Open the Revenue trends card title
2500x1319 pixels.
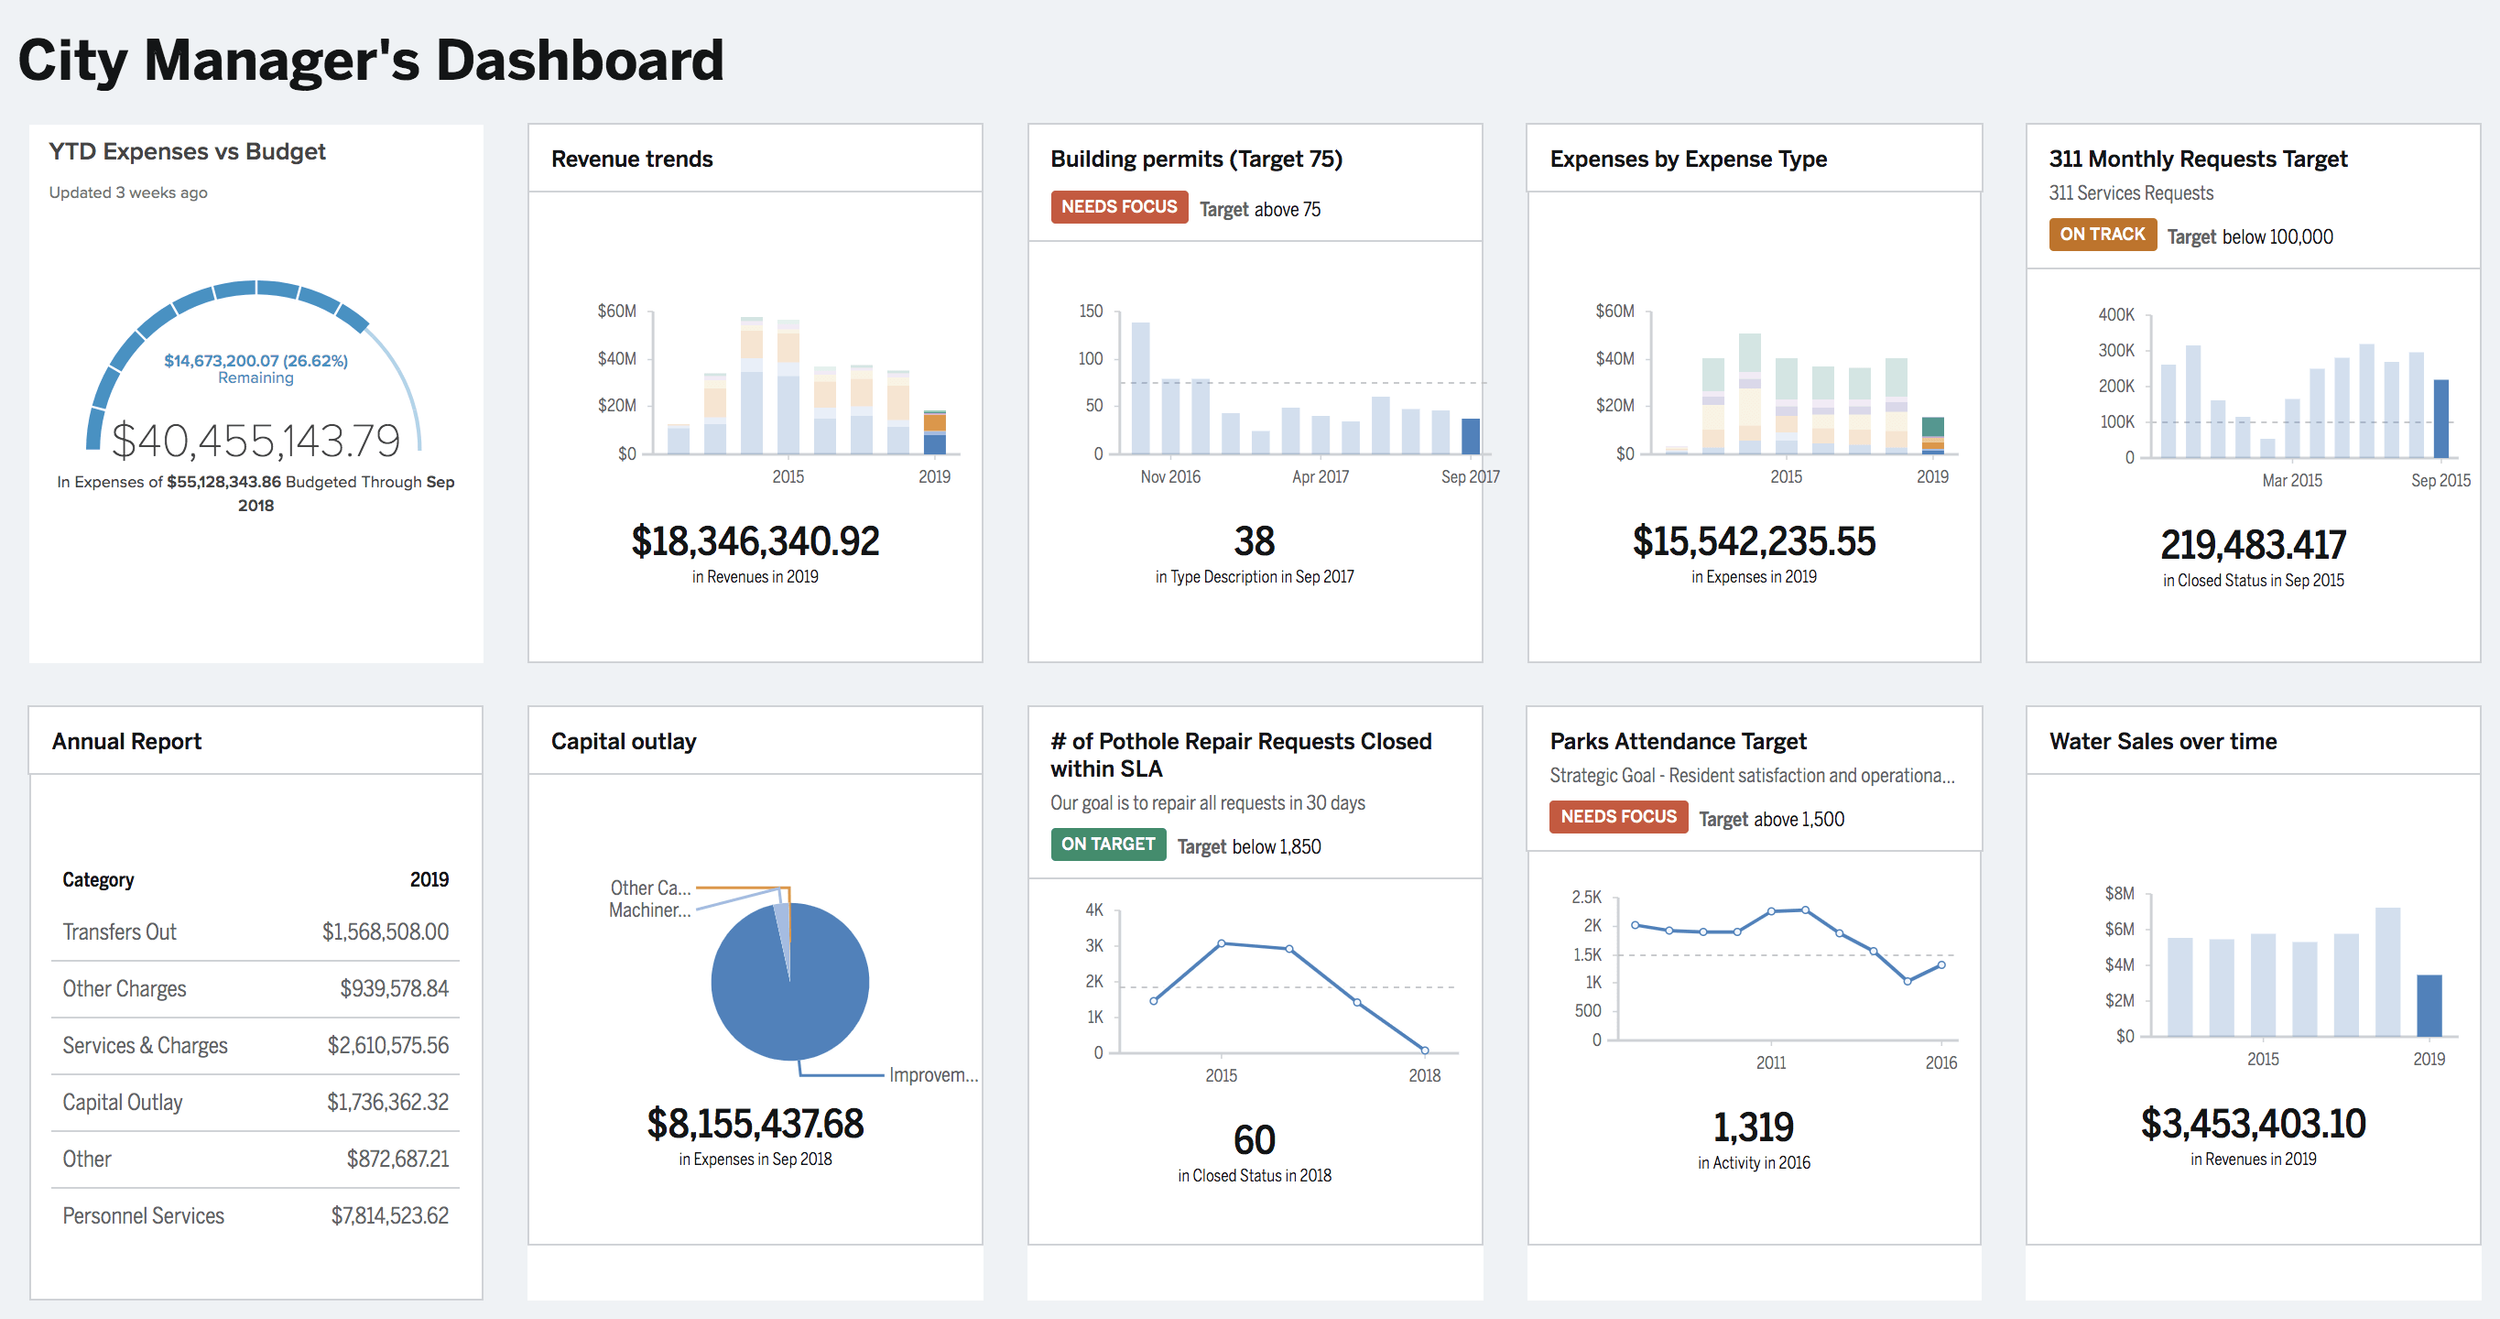click(x=631, y=158)
